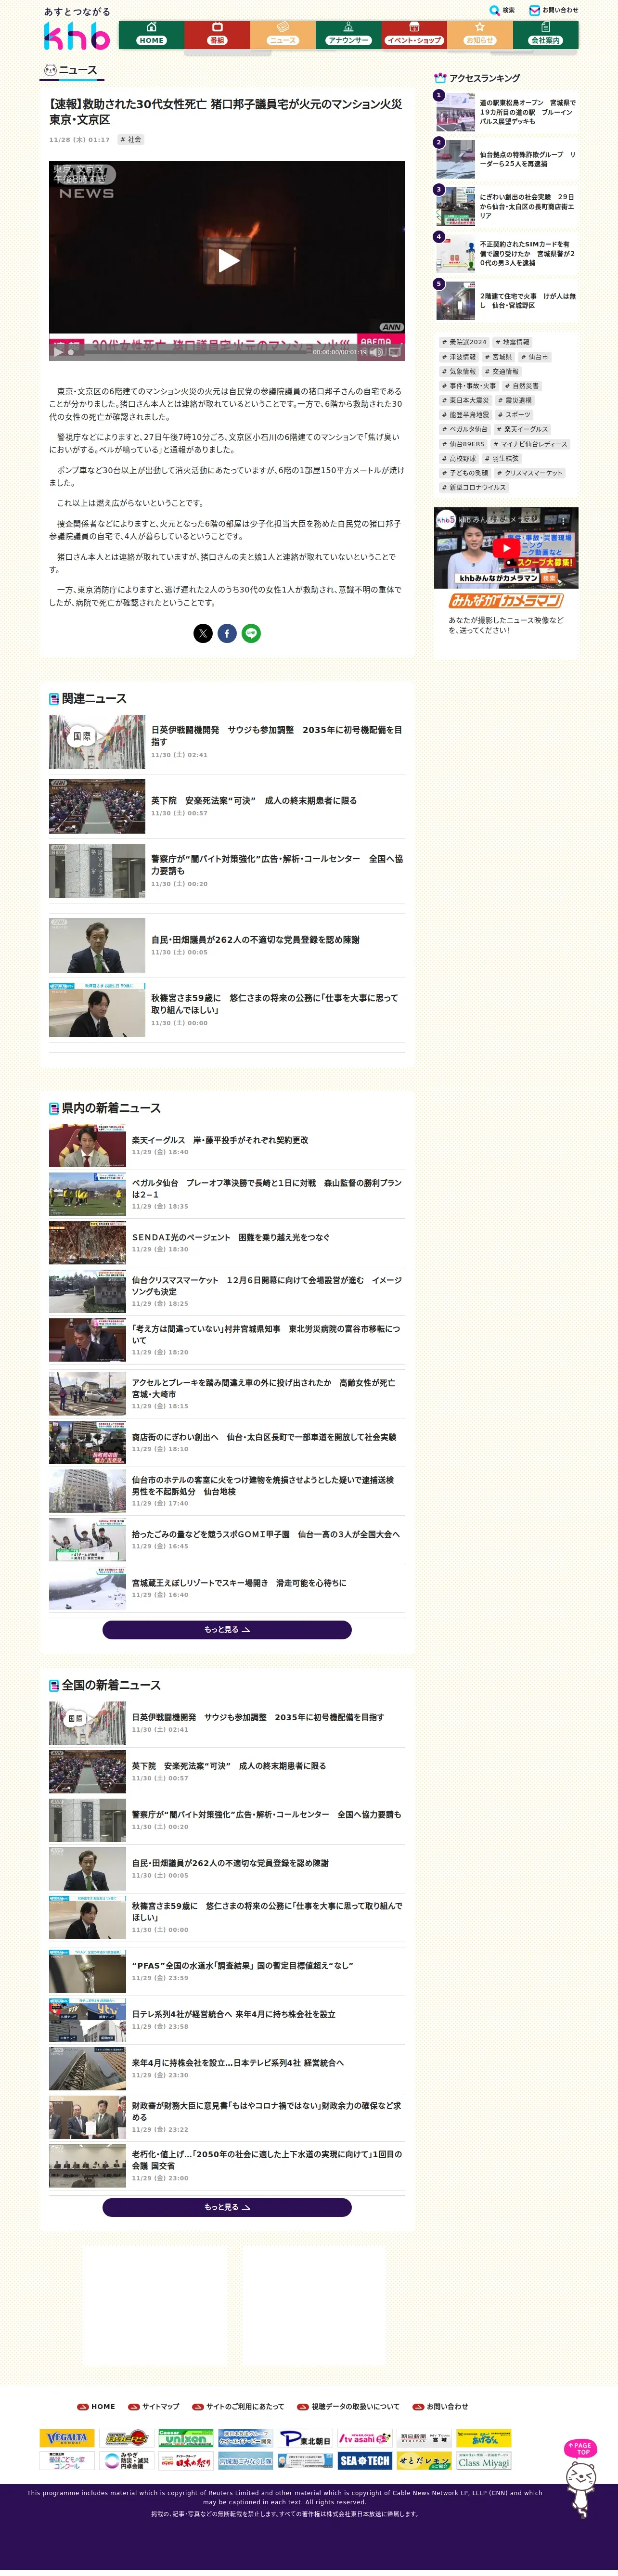This screenshot has width=618, height=2576.
Task: Seek within the video progress bar
Action: pos(190,352)
